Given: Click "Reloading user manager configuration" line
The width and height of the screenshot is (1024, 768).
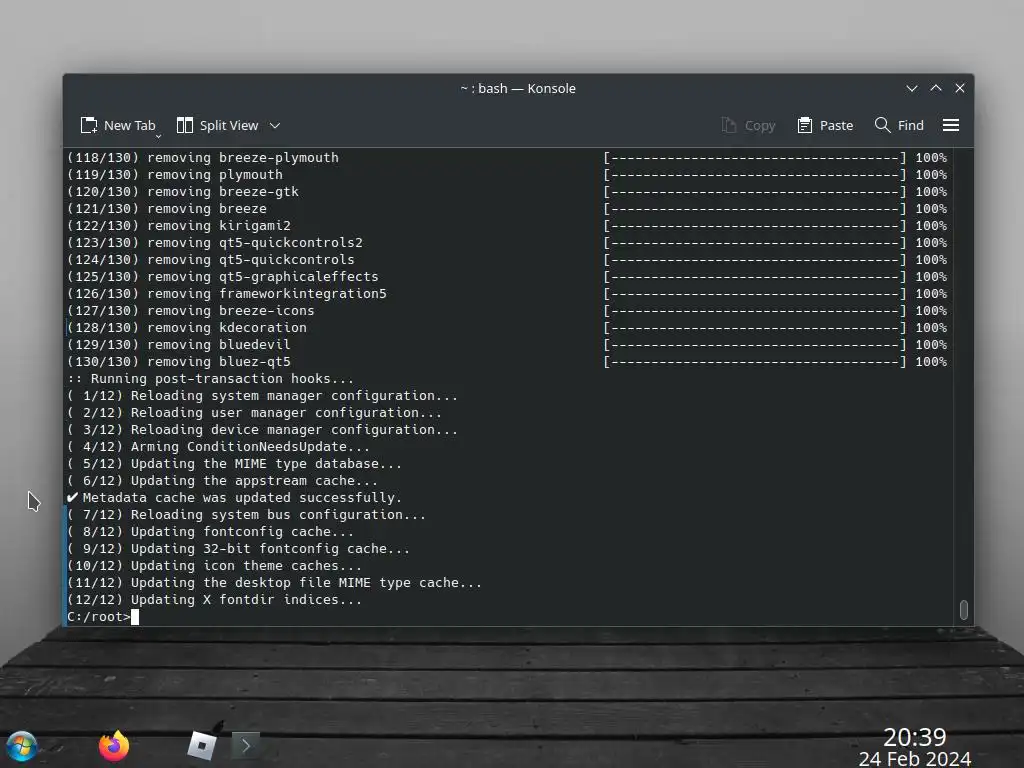Looking at the screenshot, I should [255, 413].
